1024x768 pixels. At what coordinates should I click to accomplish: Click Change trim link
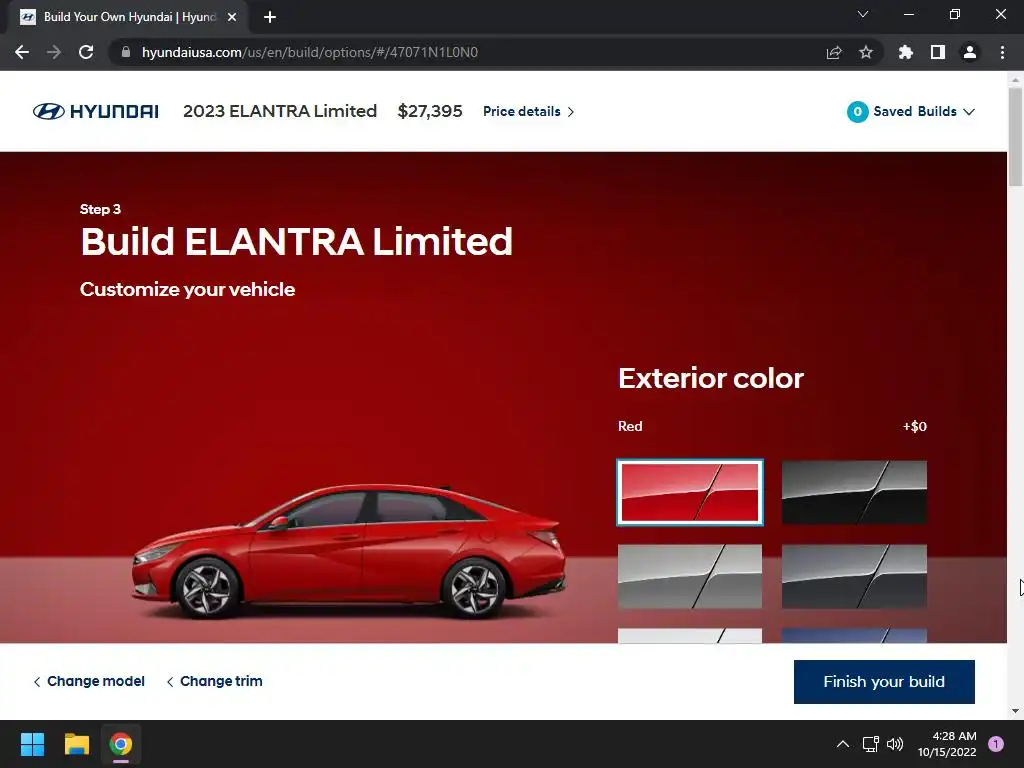[x=214, y=681]
